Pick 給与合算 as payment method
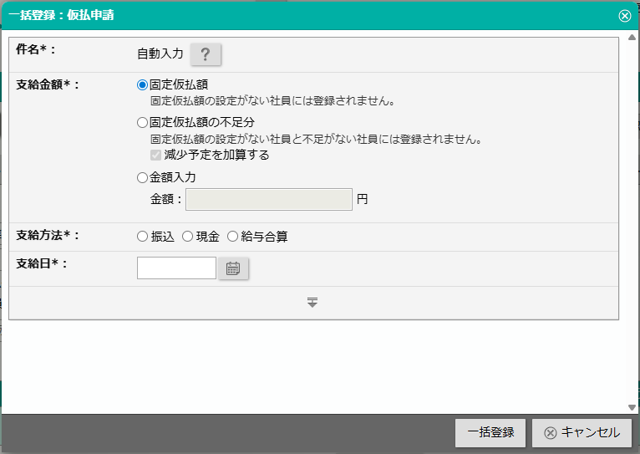Image resolution: width=640 pixels, height=454 pixels. [x=233, y=236]
